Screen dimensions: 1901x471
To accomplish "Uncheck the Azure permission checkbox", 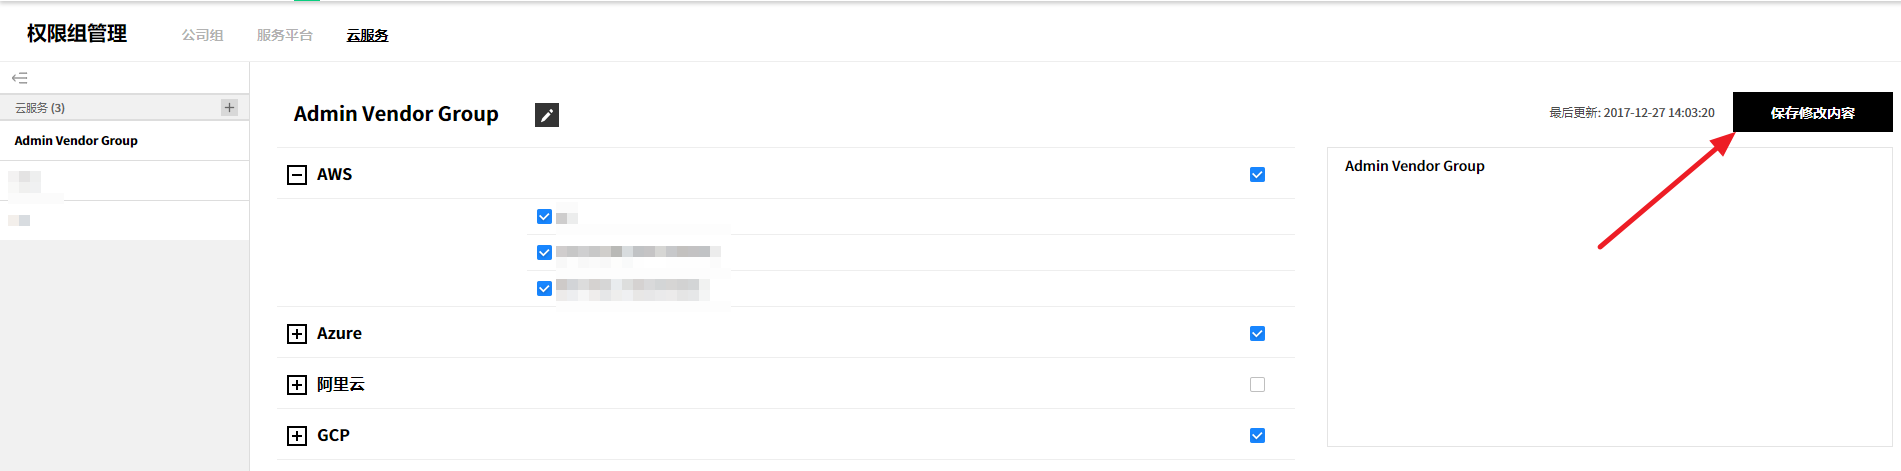I will point(1257,334).
